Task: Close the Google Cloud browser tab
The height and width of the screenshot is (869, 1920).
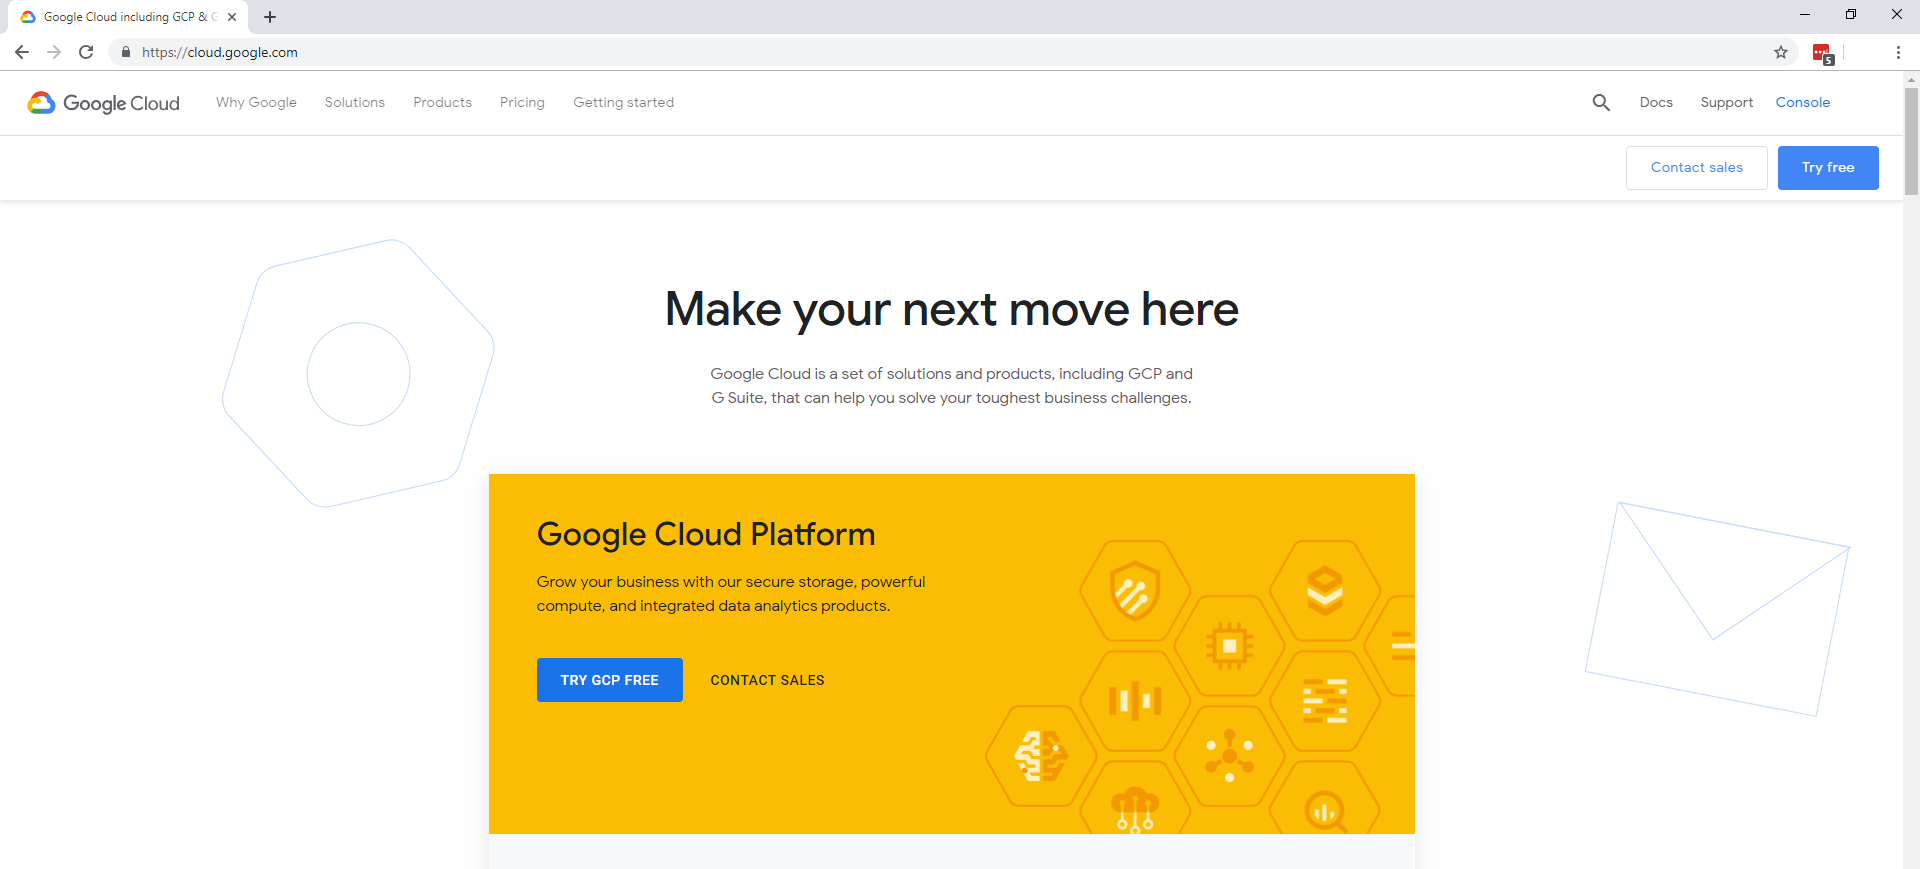Action: 232,17
